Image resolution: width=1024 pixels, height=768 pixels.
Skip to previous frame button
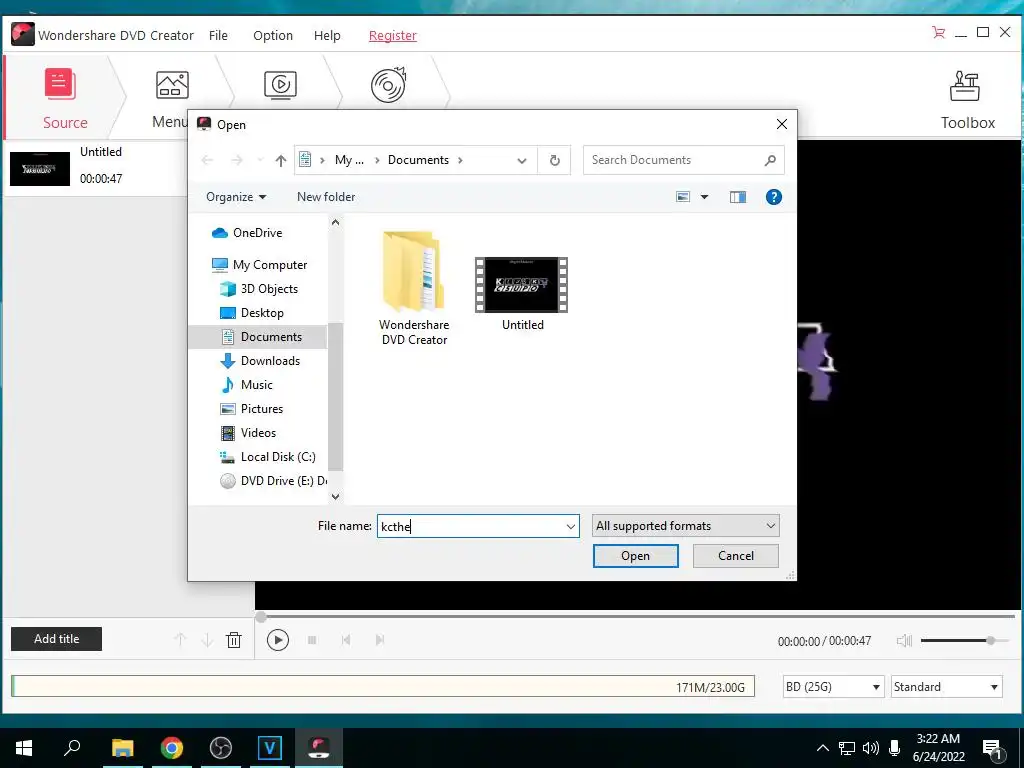(x=346, y=640)
